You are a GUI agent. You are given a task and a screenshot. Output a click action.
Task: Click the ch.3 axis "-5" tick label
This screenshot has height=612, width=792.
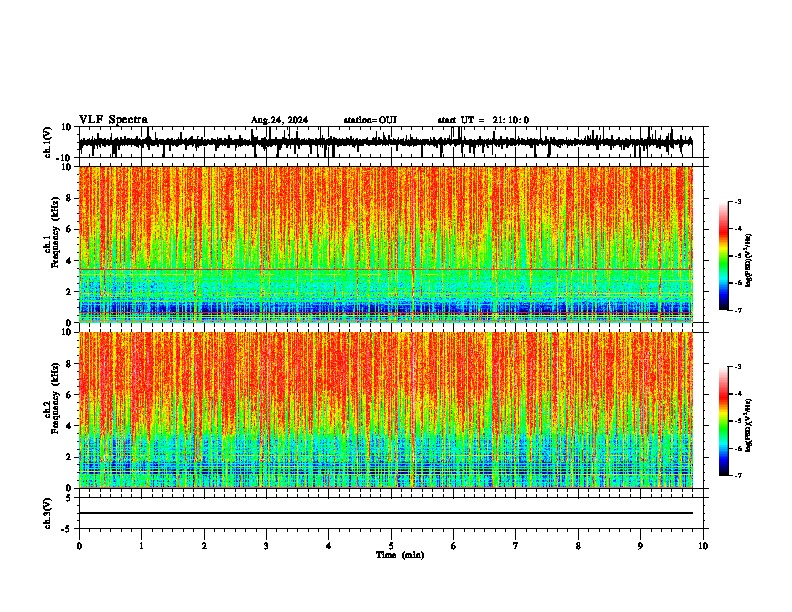click(x=68, y=529)
